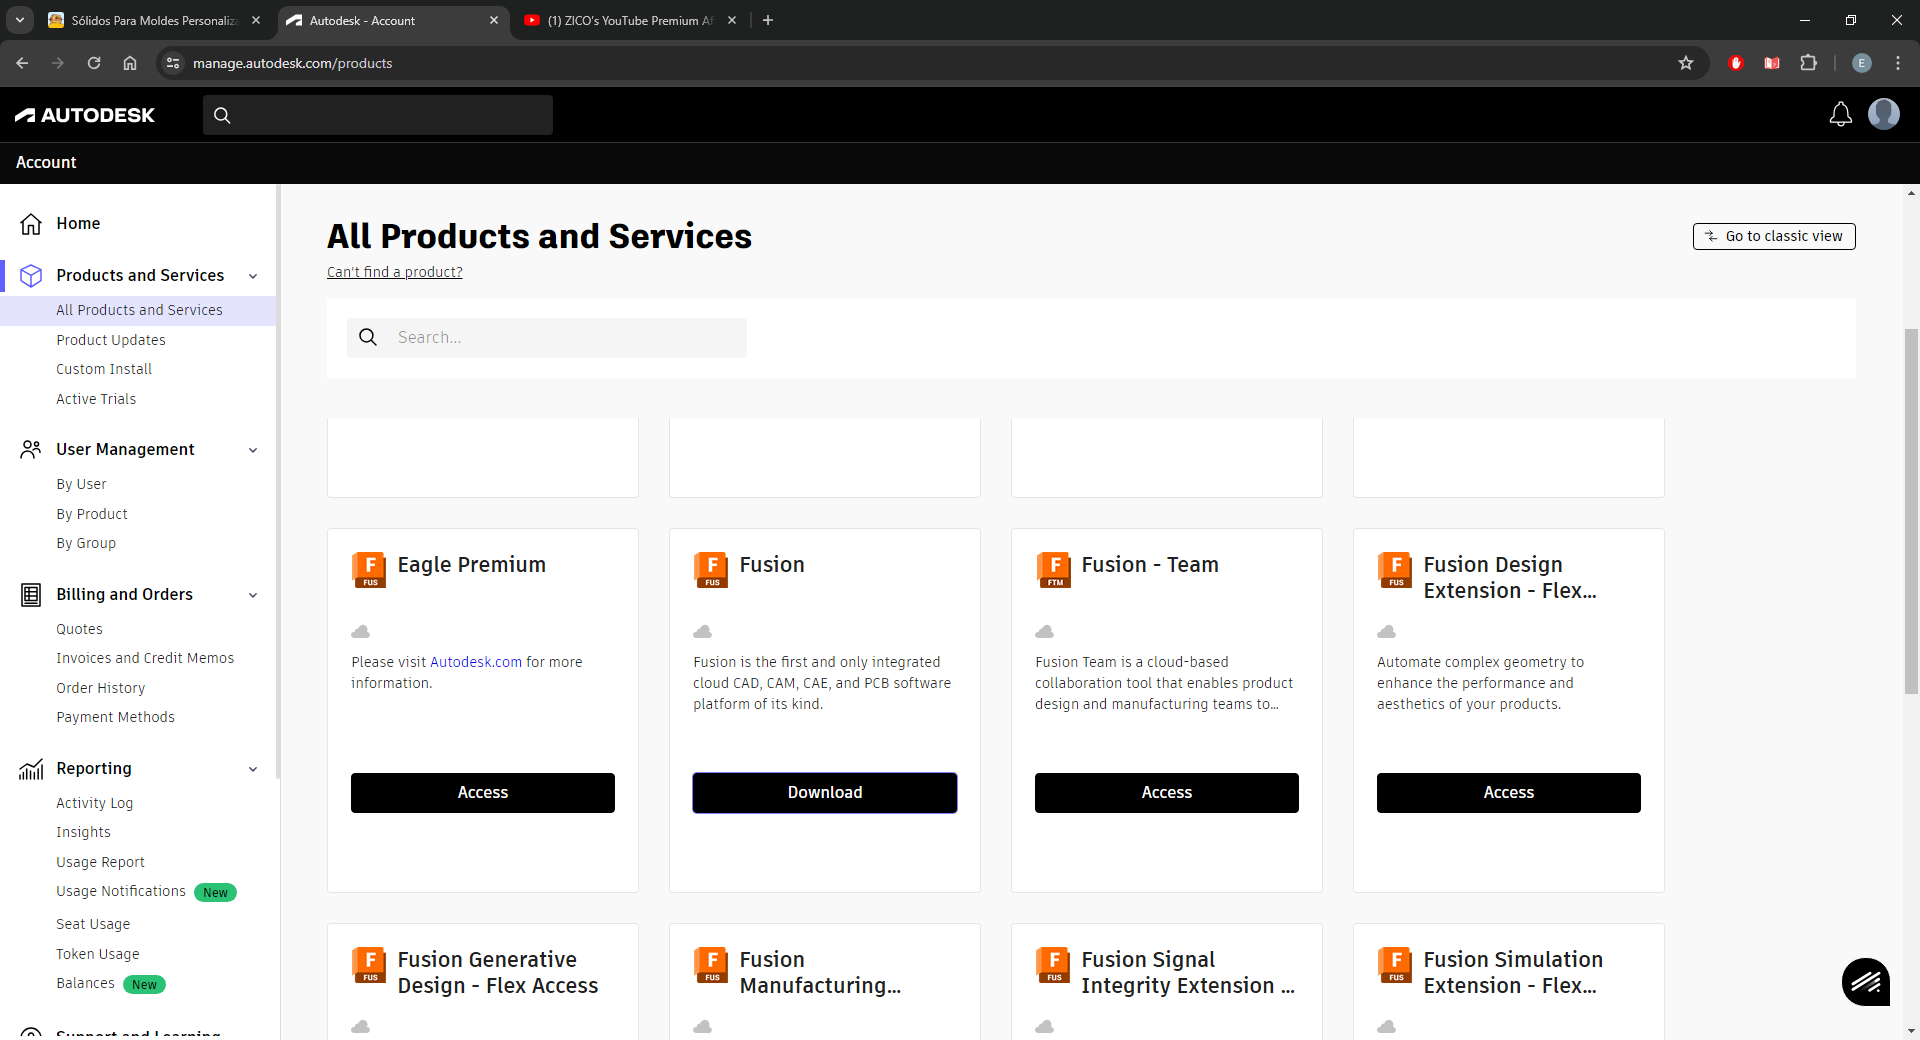Click the Fusion Generative Design product icon
Image resolution: width=1920 pixels, height=1040 pixels.
[x=369, y=964]
